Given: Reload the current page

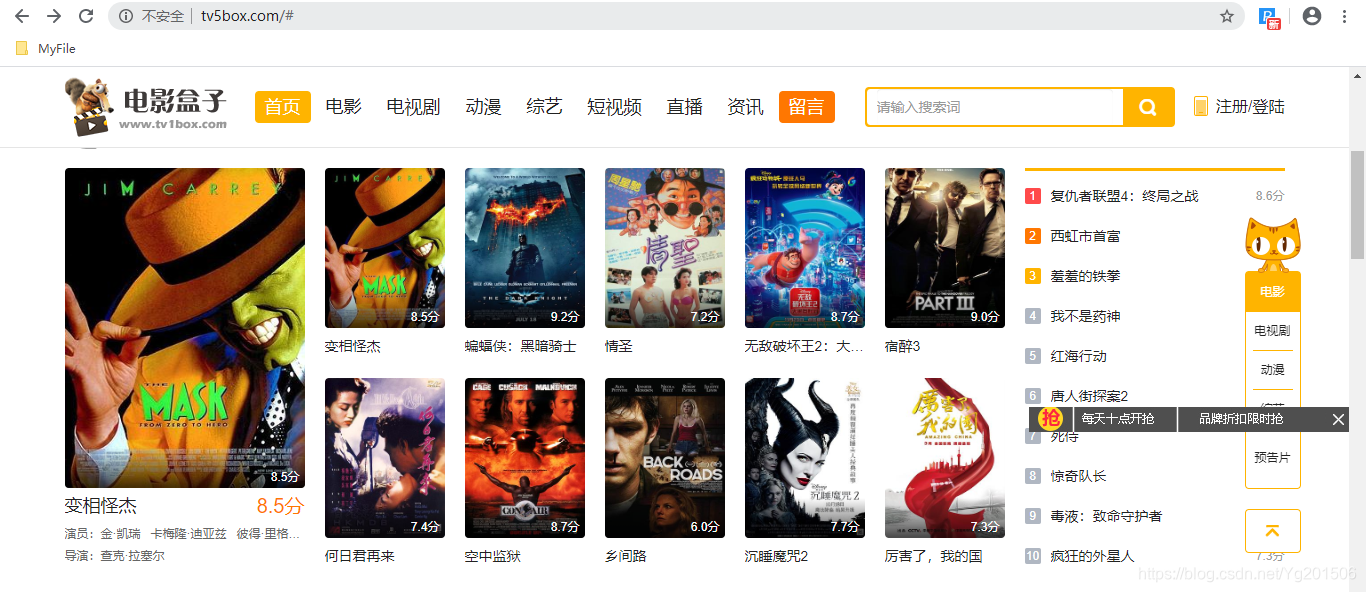Looking at the screenshot, I should [x=86, y=16].
